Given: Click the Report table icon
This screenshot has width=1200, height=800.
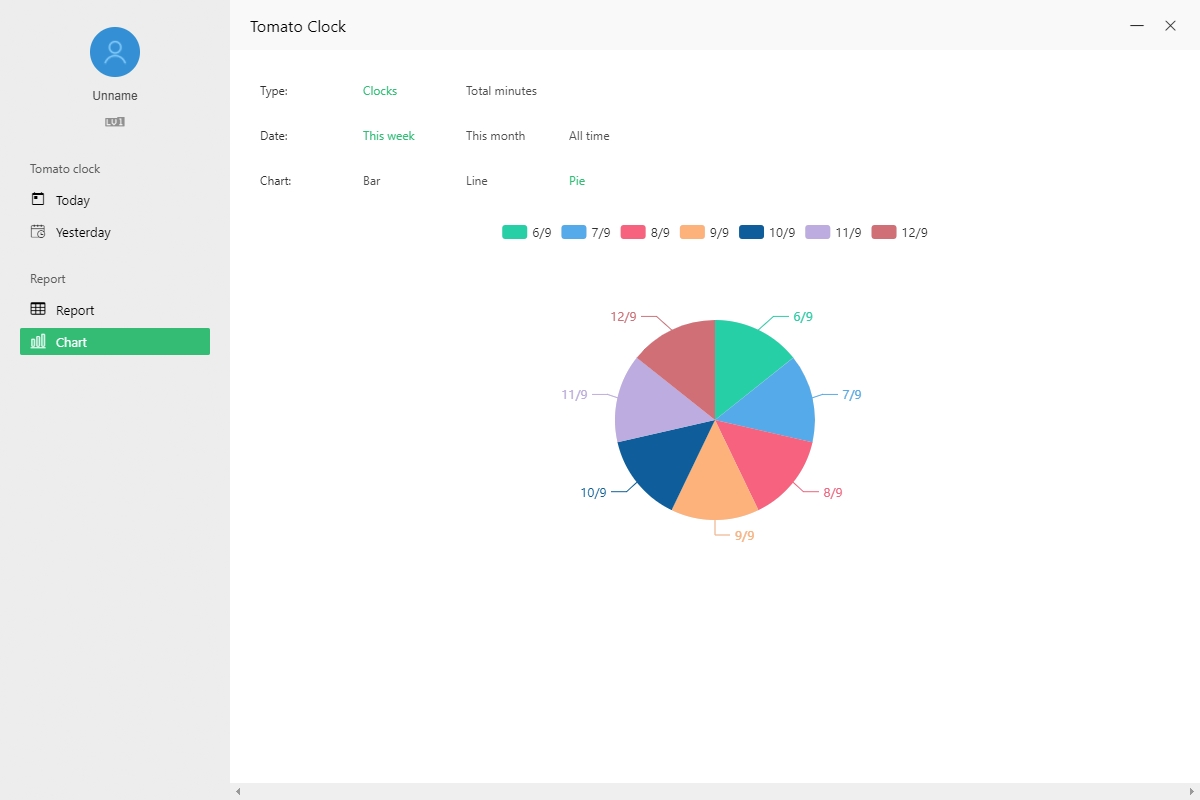Looking at the screenshot, I should (38, 309).
